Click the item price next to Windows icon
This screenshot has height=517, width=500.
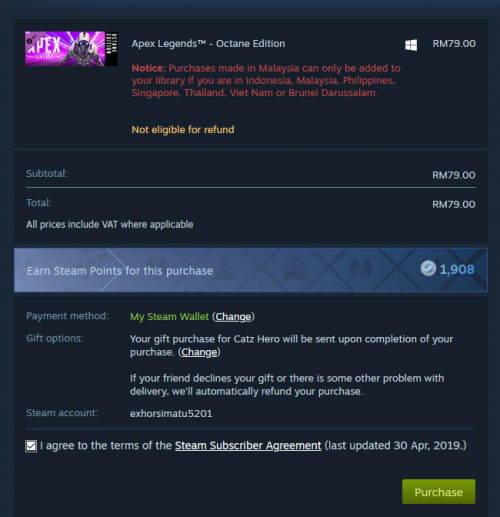[454, 44]
